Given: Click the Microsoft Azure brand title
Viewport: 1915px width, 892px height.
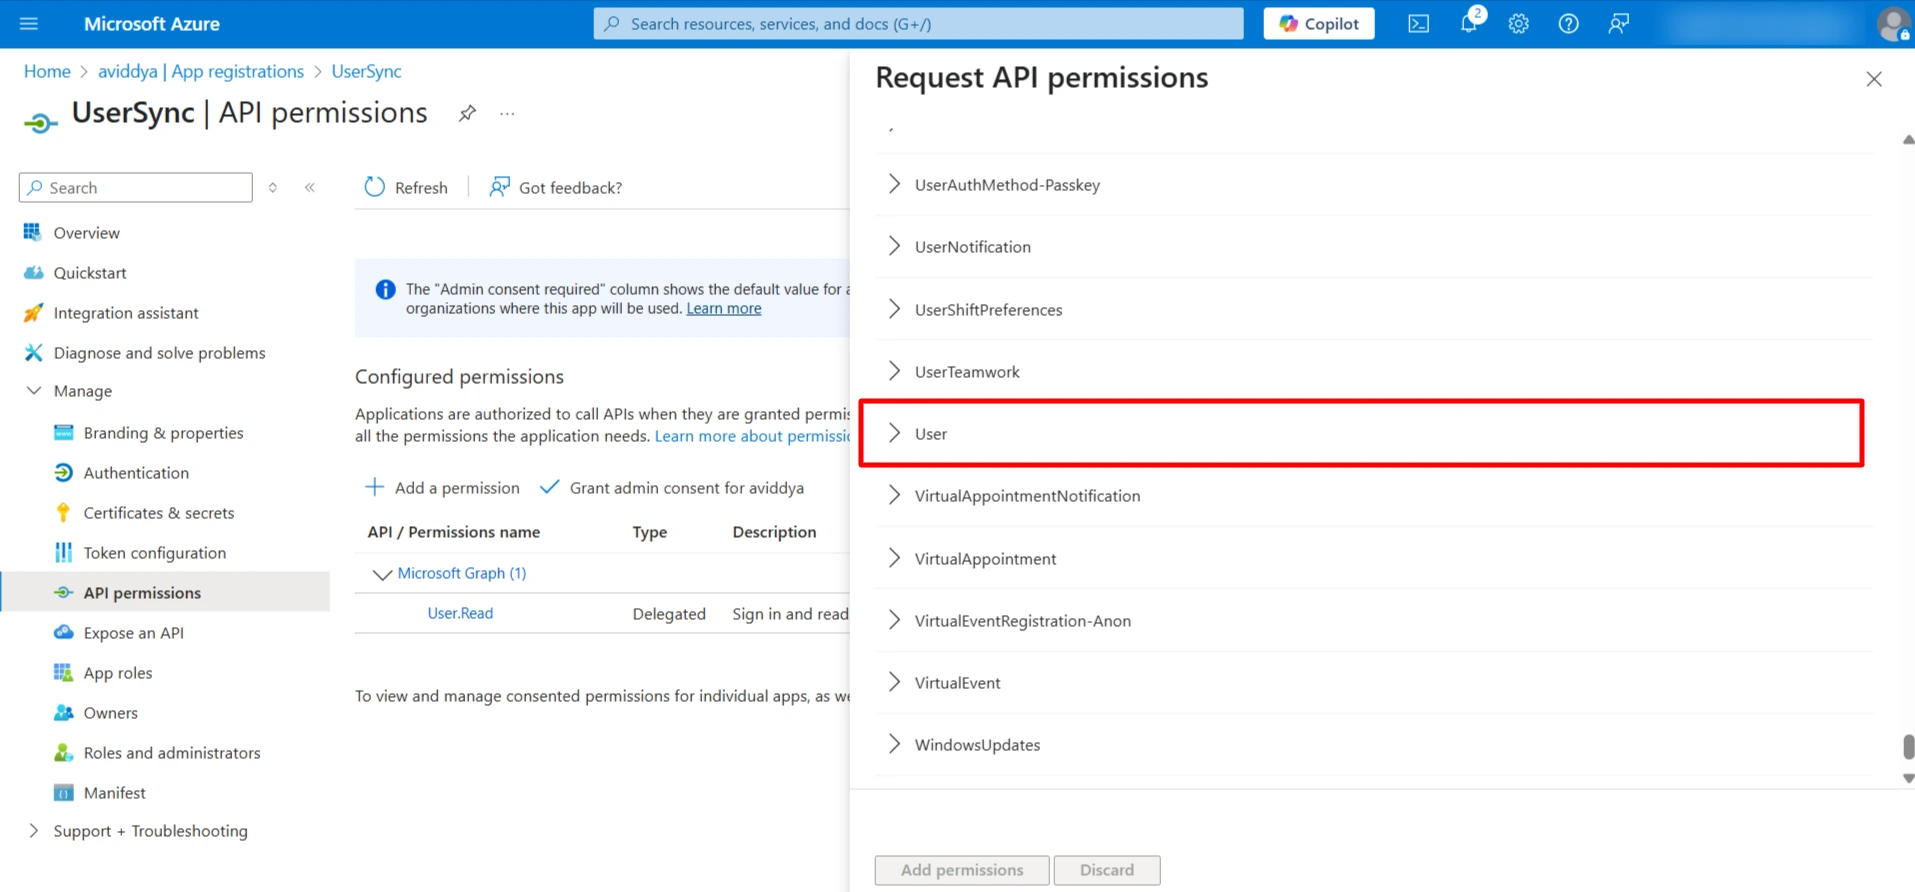Looking at the screenshot, I should pyautogui.click(x=152, y=23).
